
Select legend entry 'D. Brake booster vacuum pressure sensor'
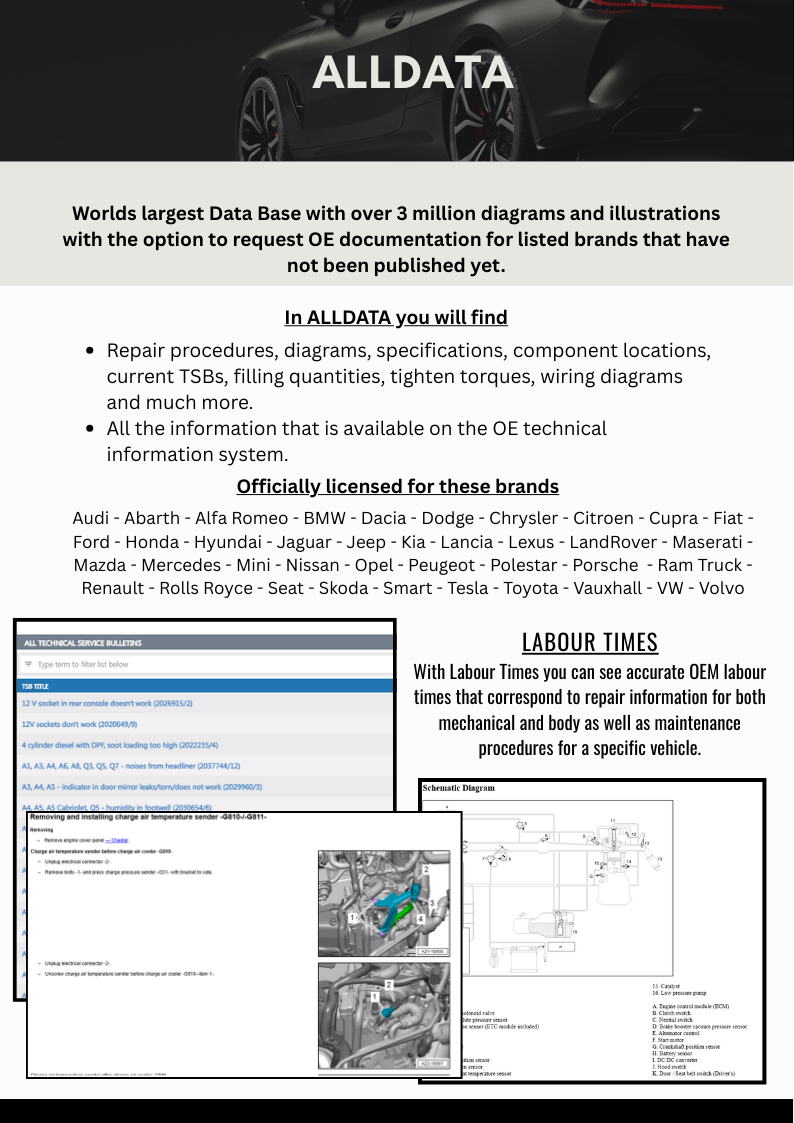tap(699, 1026)
